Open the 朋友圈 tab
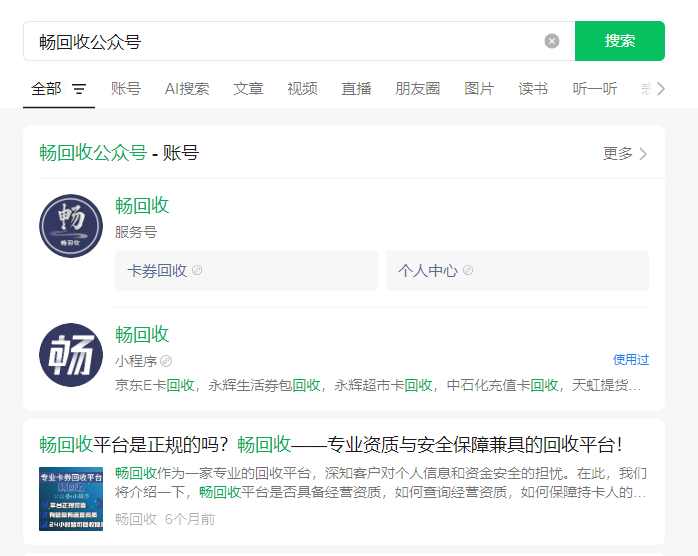 (x=418, y=89)
